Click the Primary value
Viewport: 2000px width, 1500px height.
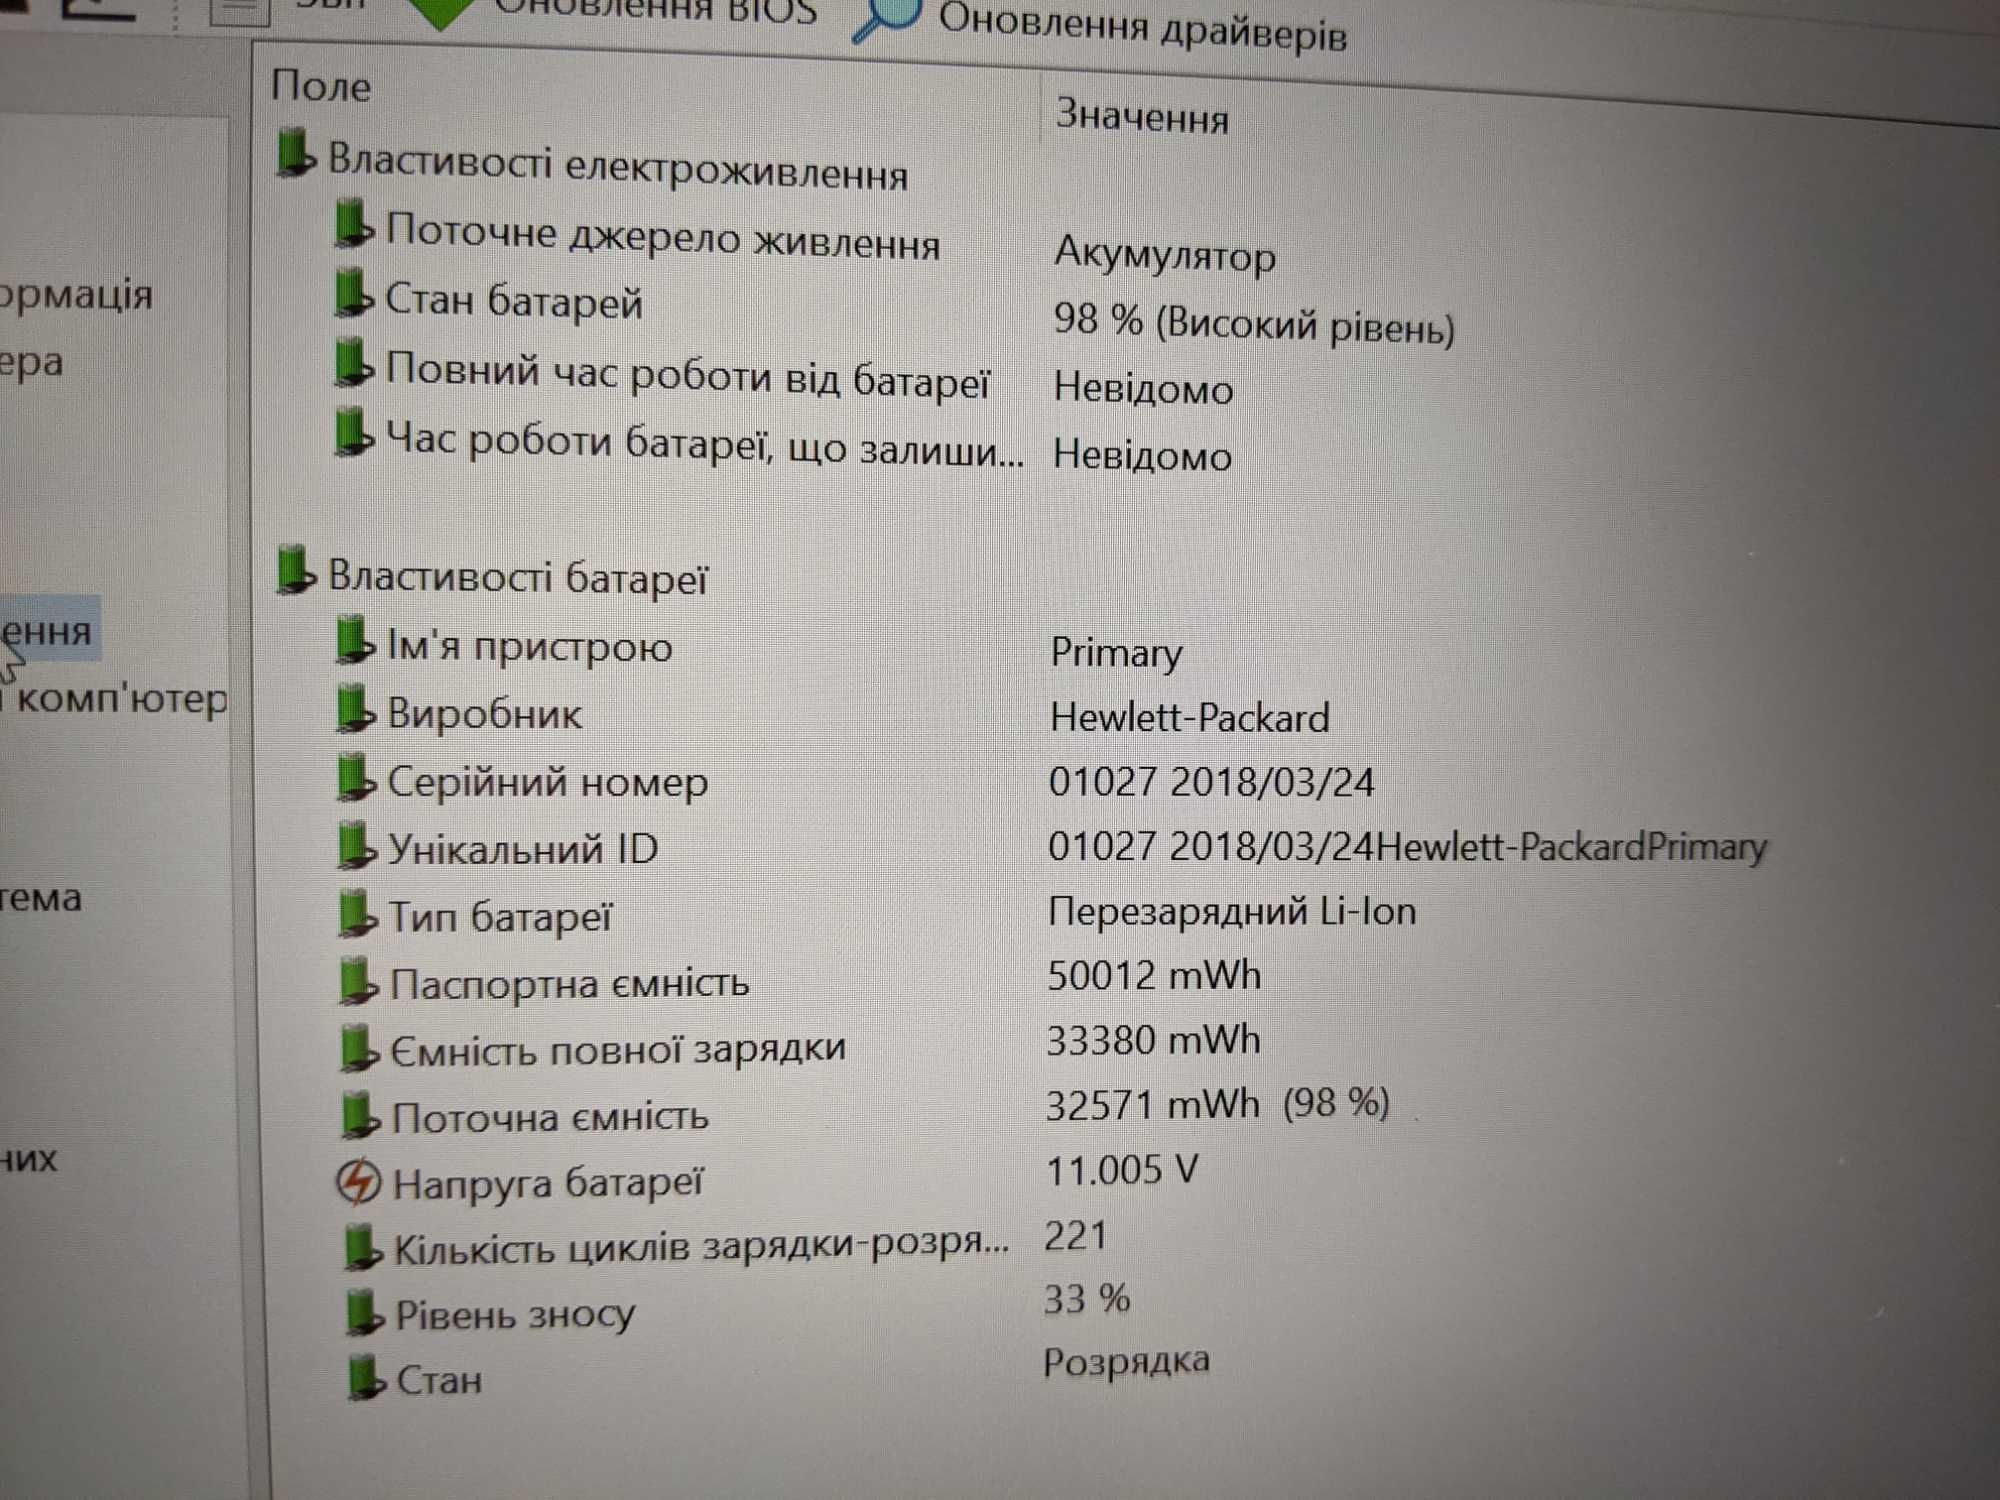click(1116, 653)
